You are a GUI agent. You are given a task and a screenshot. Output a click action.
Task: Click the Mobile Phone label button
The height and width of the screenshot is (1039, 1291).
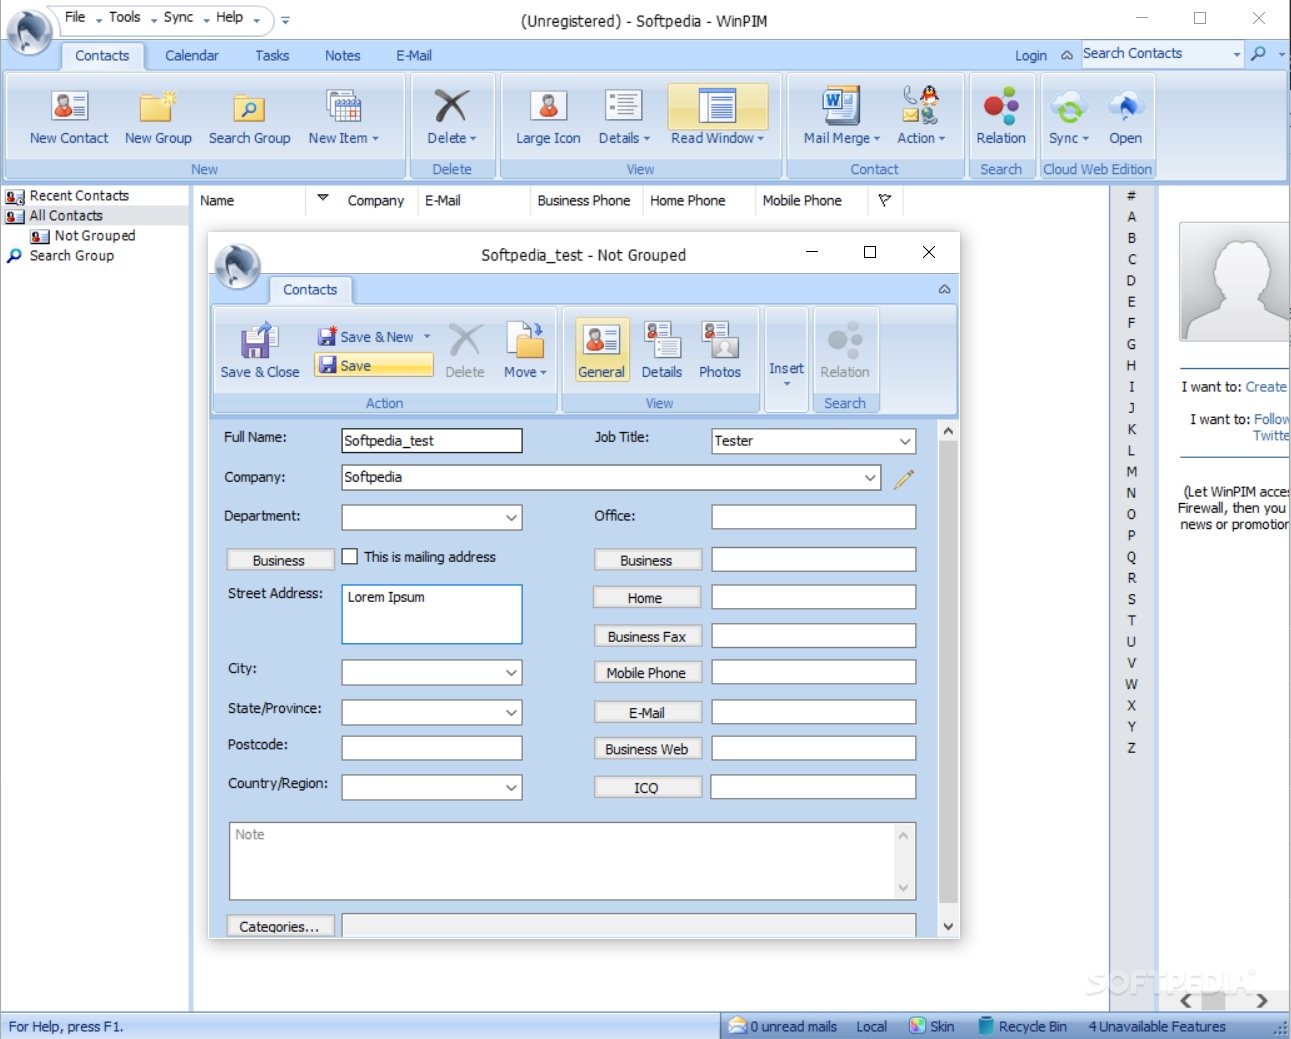pos(646,673)
